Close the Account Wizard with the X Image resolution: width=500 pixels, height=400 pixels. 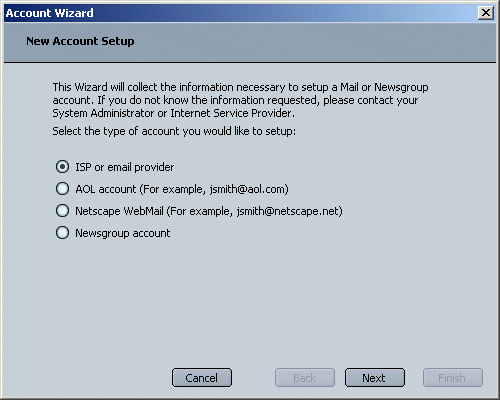click(486, 13)
